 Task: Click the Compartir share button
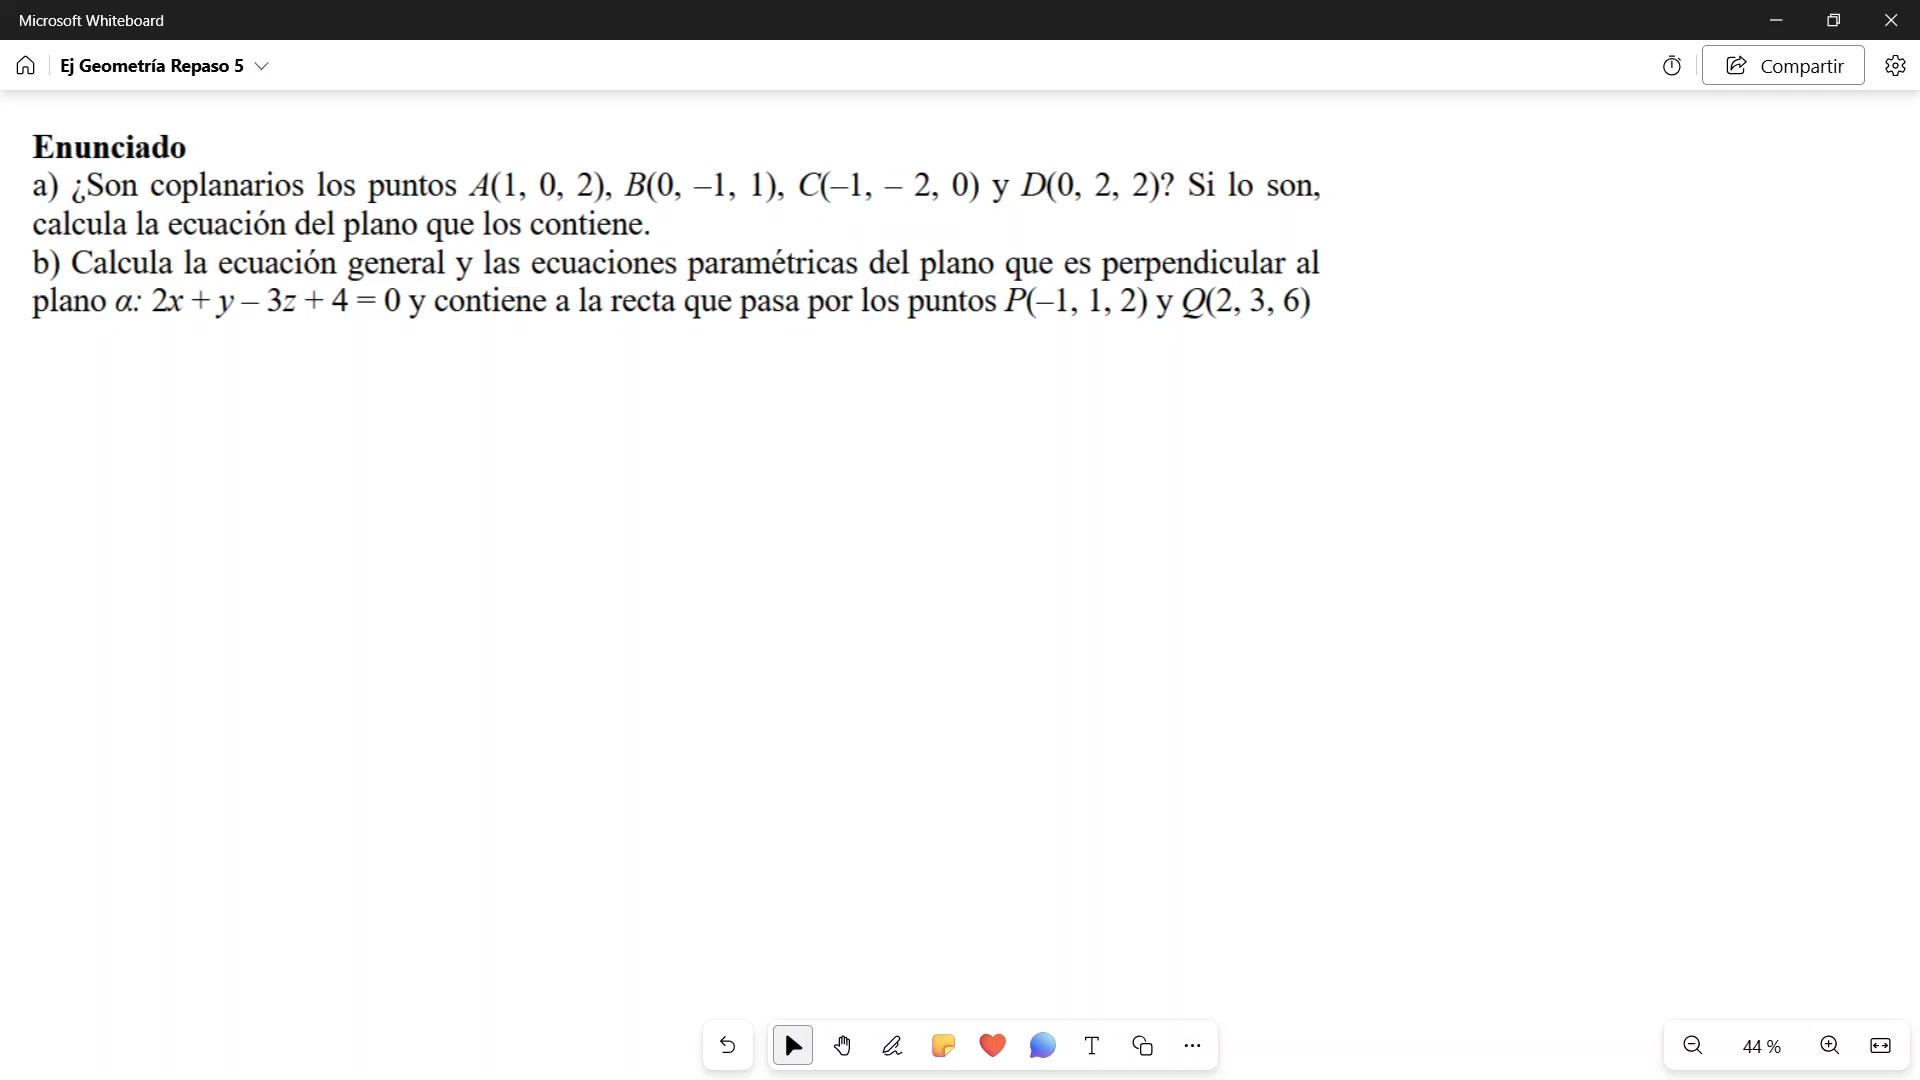point(1783,66)
